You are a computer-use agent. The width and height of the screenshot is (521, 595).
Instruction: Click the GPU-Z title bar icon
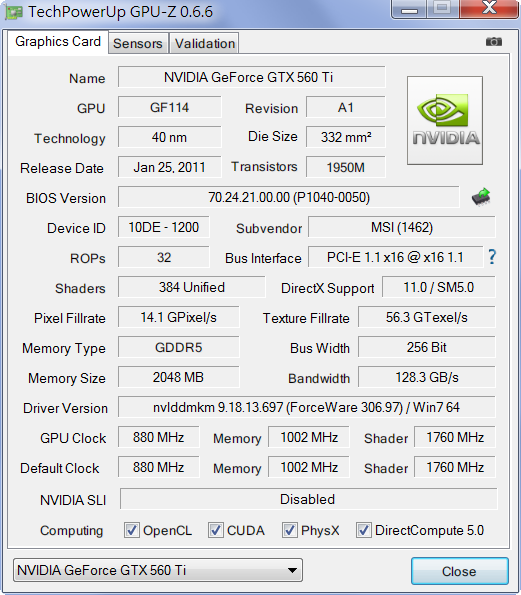pos(14,12)
